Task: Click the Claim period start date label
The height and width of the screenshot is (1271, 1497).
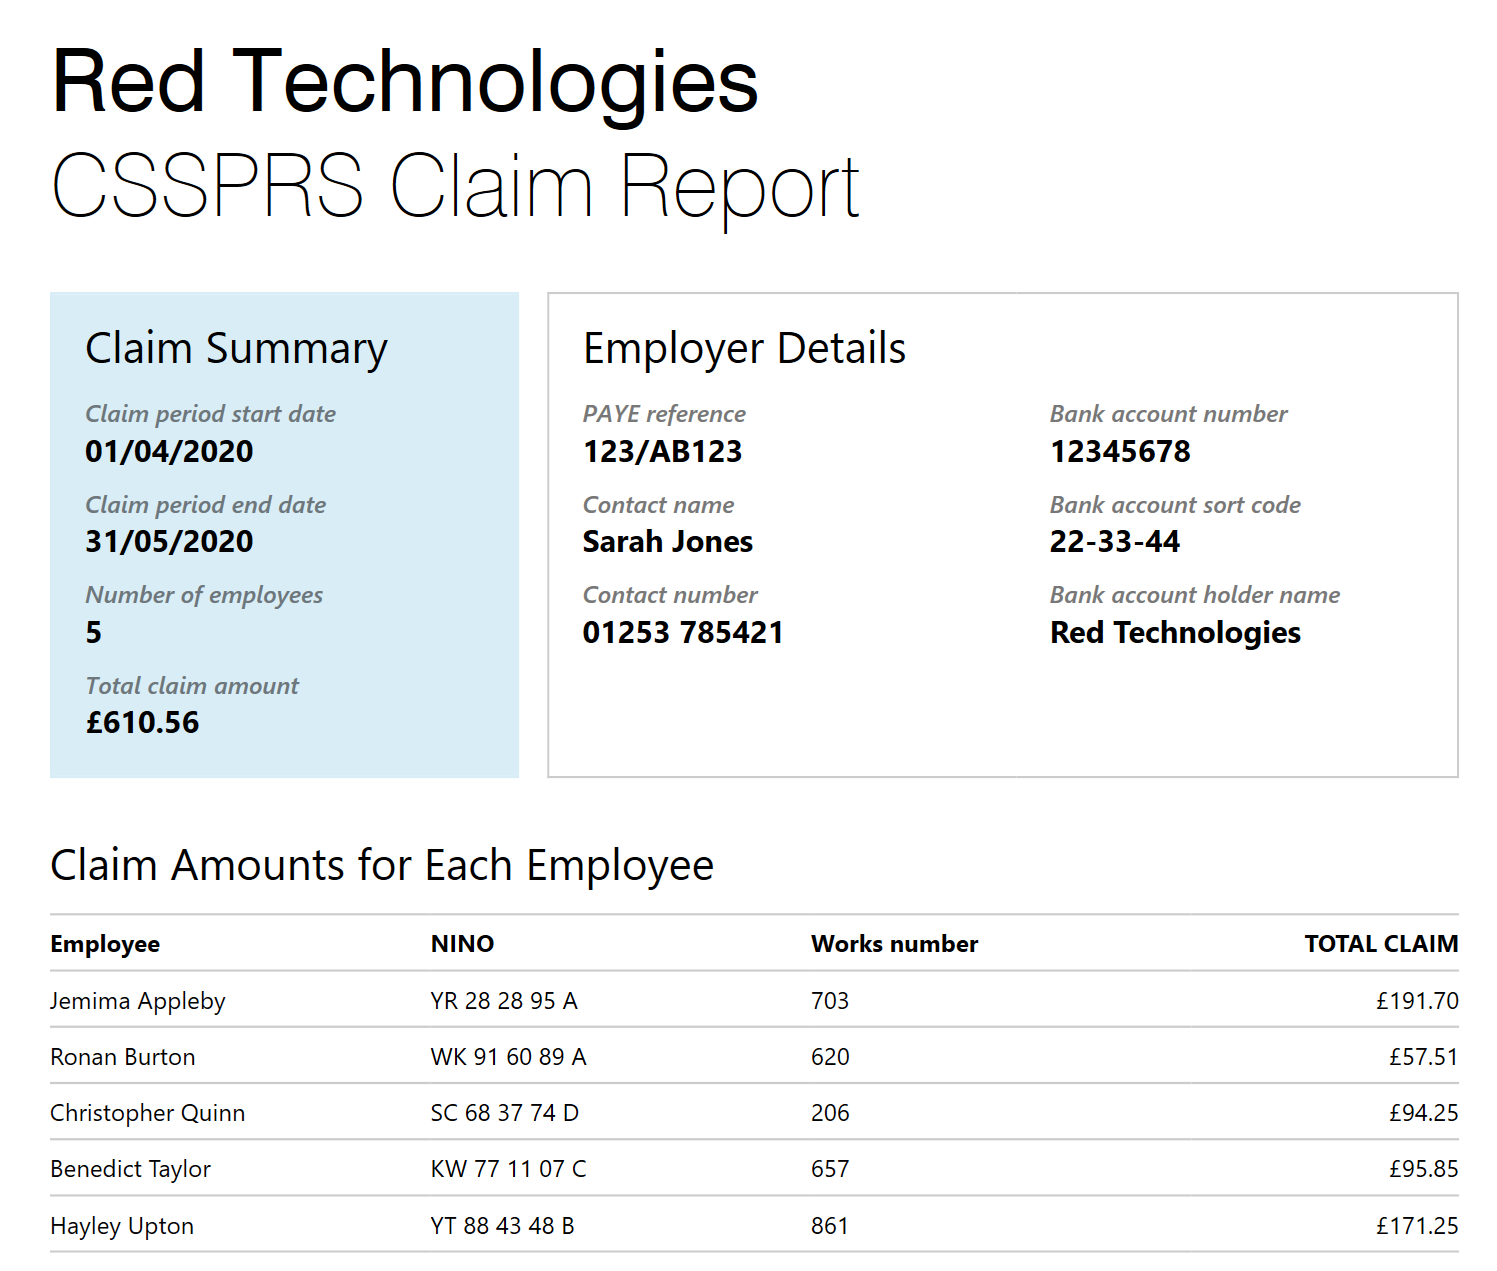Action: pos(211,414)
